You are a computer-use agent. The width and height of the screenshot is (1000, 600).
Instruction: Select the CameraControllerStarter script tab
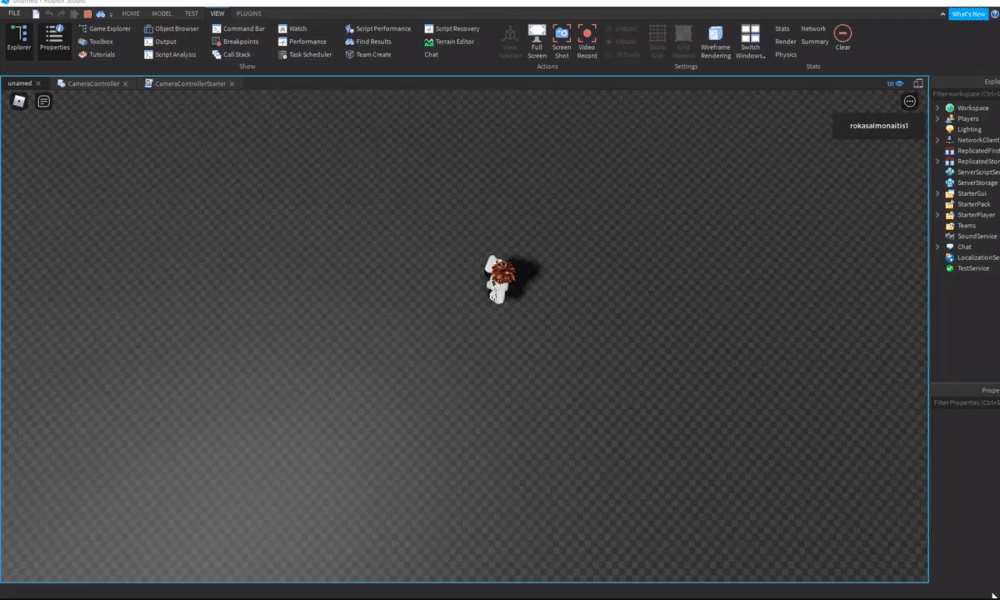coord(190,84)
